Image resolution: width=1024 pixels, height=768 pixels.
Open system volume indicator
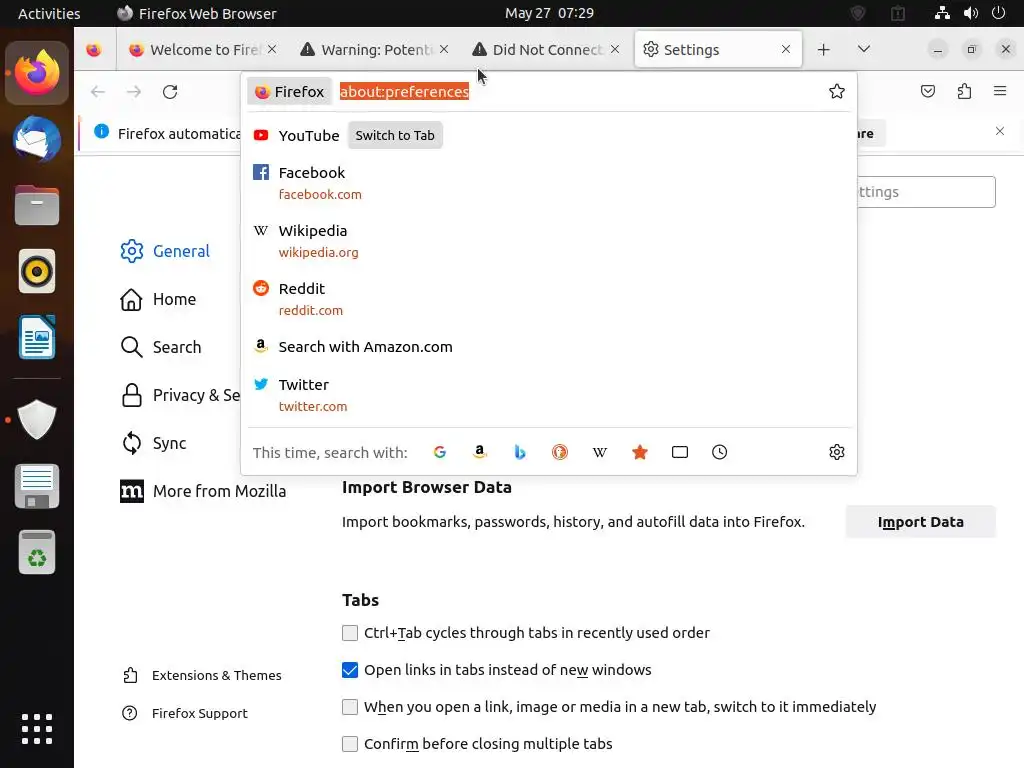[x=970, y=13]
